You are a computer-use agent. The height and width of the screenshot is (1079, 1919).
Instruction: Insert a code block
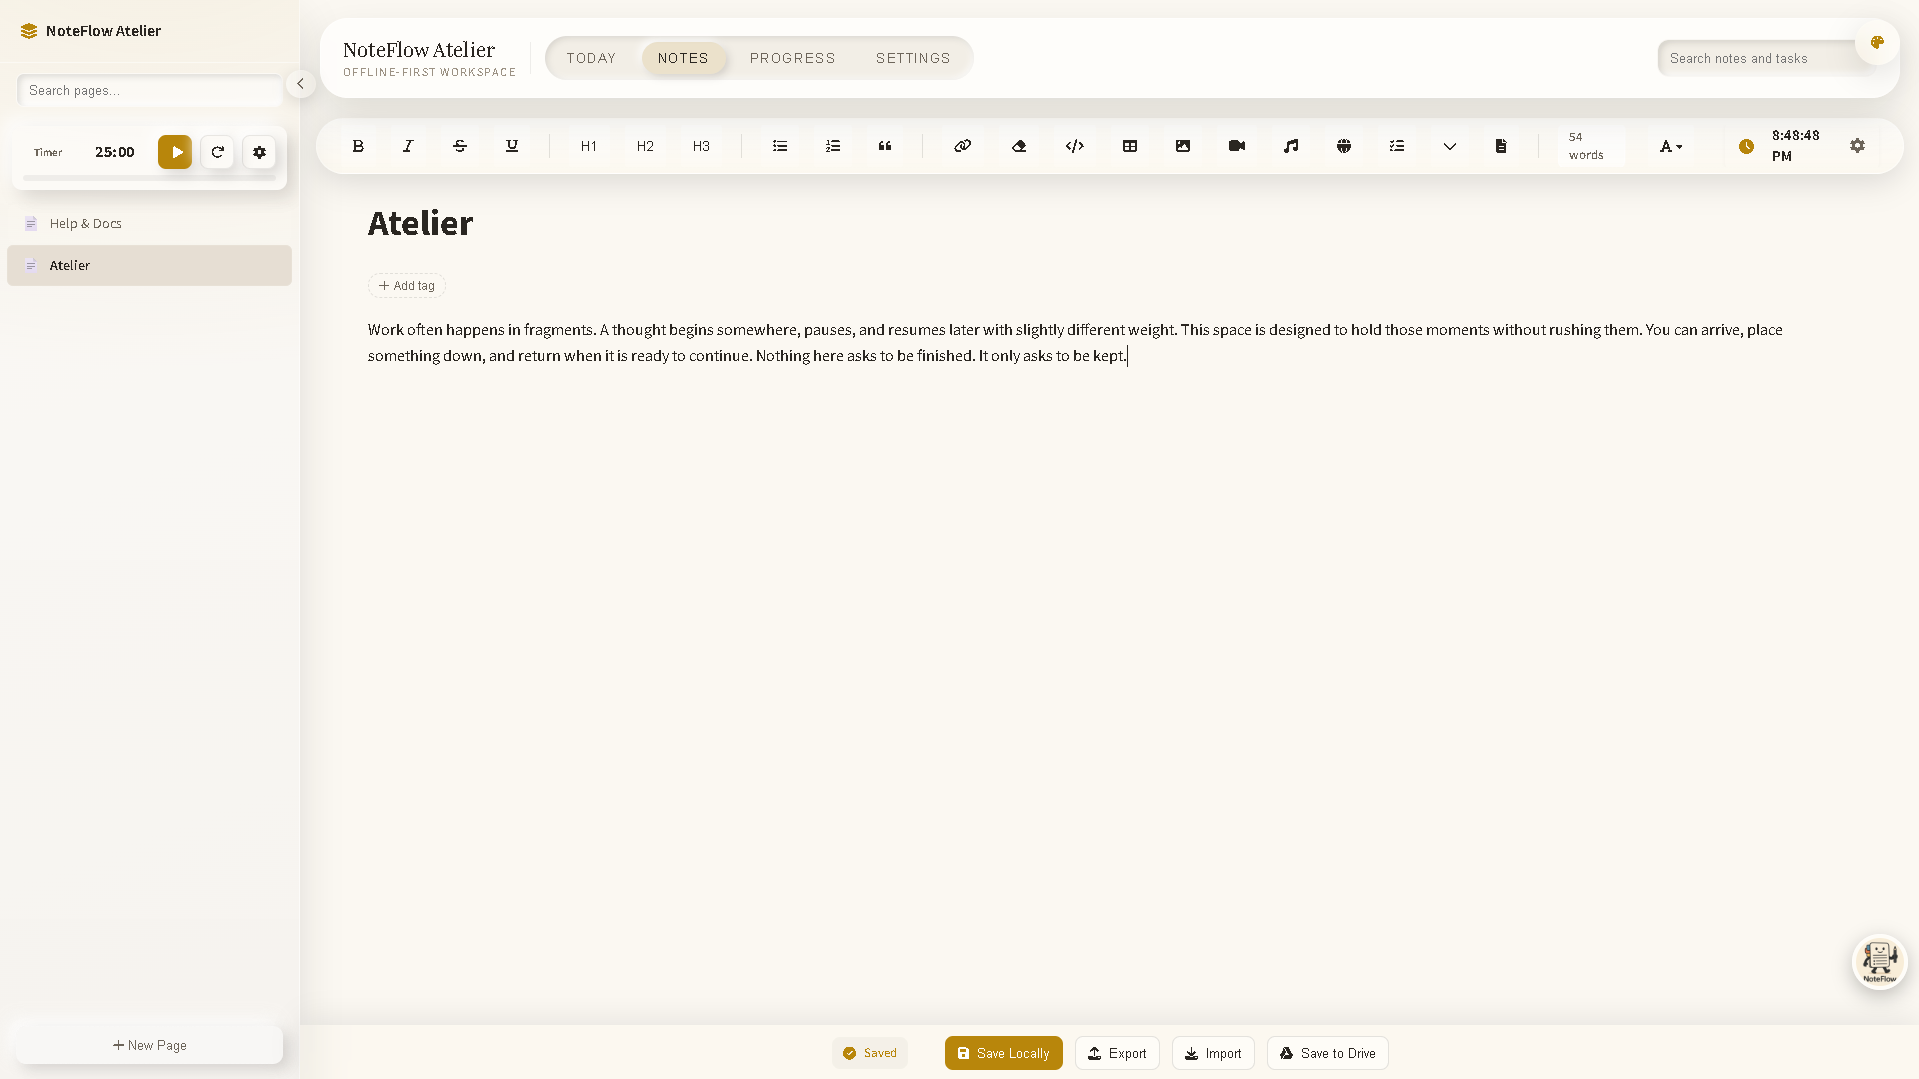click(1074, 146)
